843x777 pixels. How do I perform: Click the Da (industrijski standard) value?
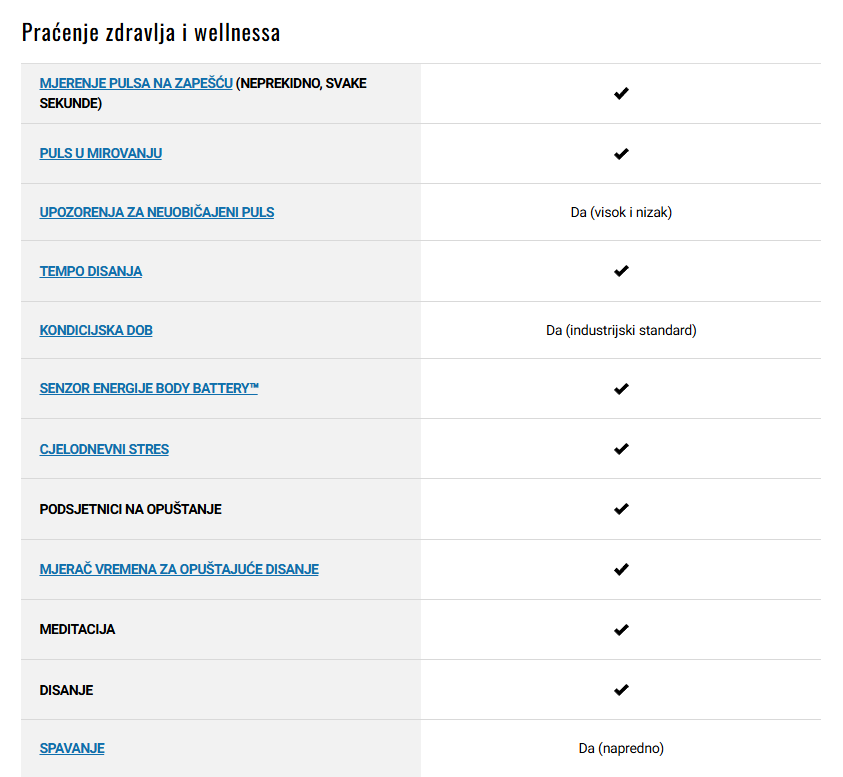pos(621,330)
